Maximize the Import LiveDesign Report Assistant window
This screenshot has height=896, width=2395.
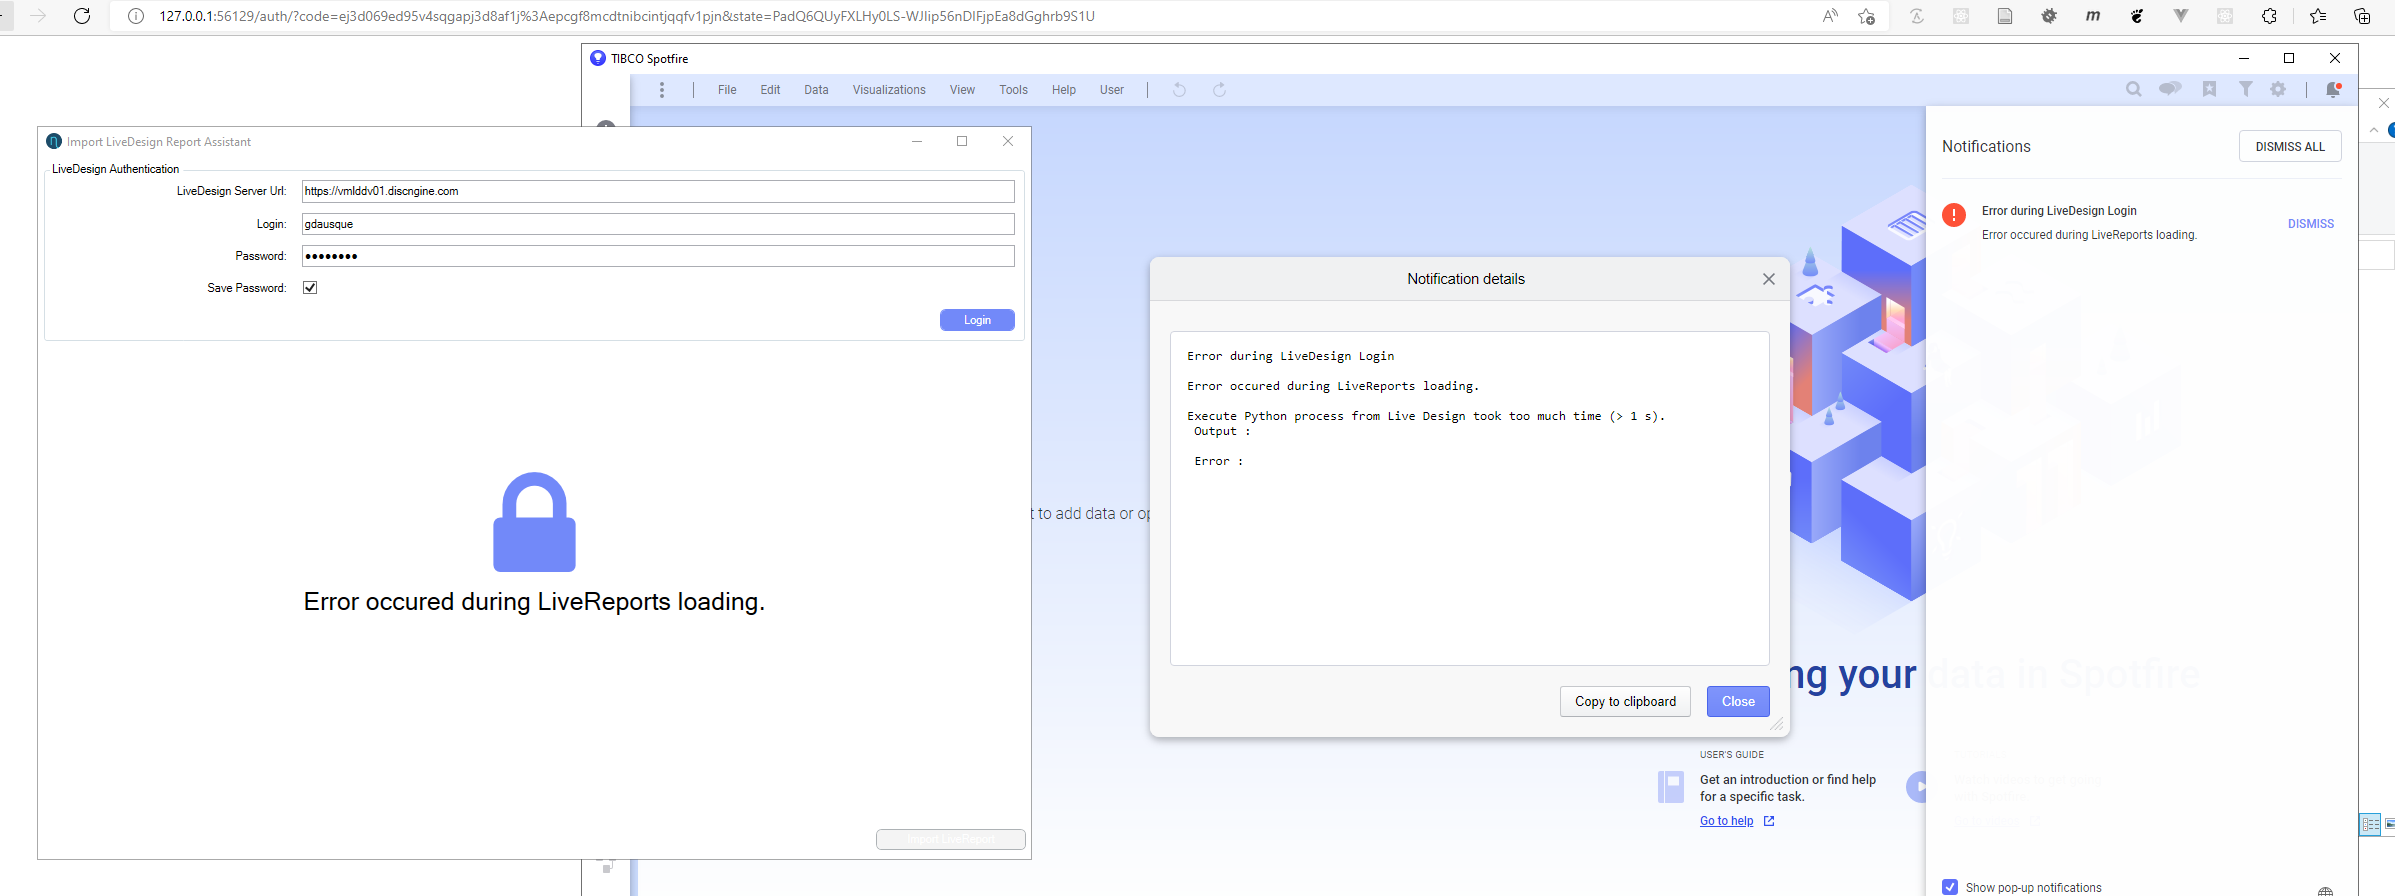pyautogui.click(x=962, y=141)
